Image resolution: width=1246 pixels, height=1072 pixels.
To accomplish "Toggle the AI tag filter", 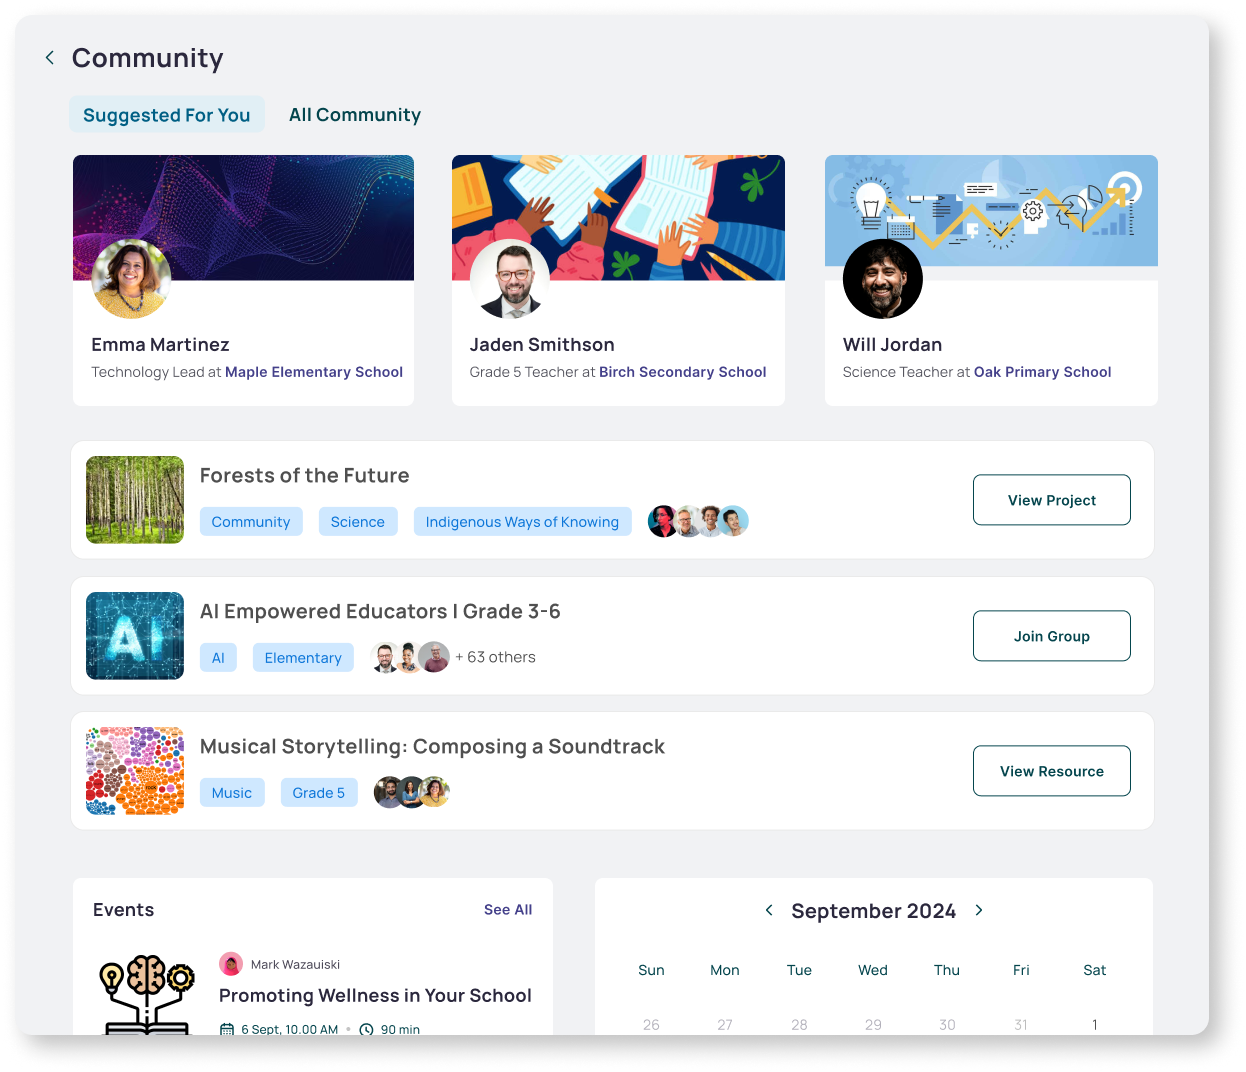I will point(218,657).
